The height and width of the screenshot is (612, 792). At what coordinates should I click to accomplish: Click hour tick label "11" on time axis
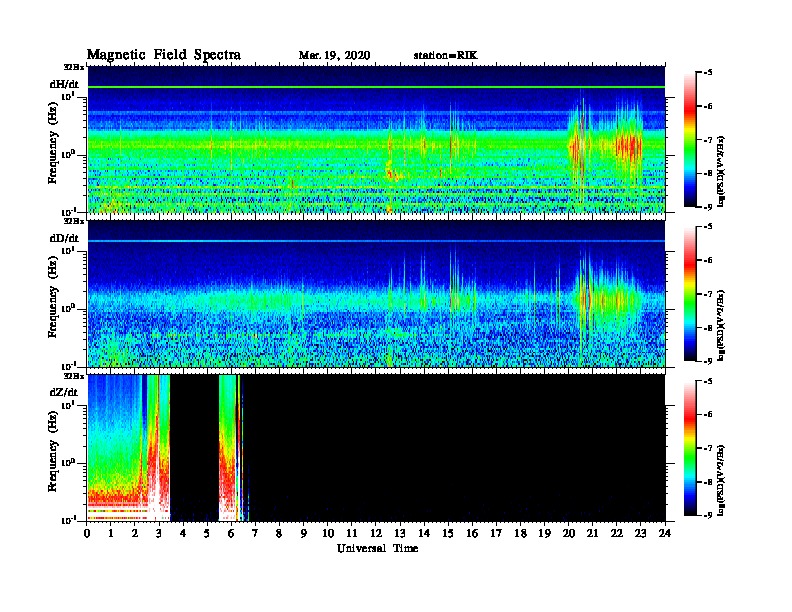point(352,533)
